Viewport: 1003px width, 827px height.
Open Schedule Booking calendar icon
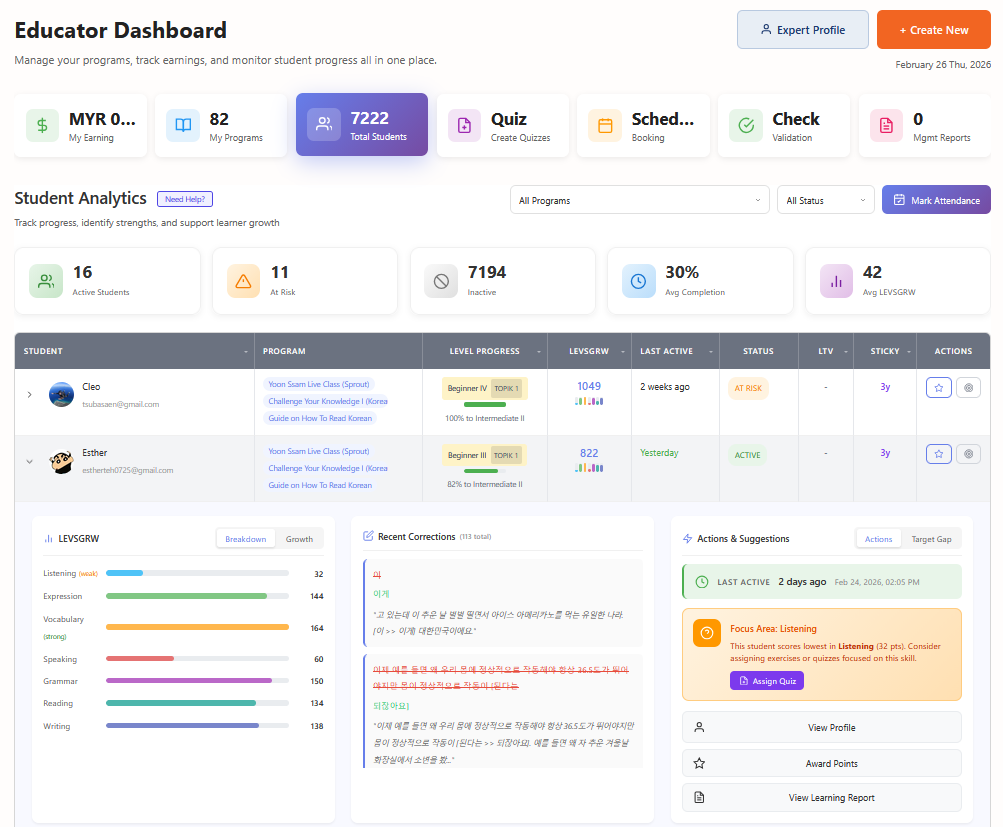click(x=605, y=126)
